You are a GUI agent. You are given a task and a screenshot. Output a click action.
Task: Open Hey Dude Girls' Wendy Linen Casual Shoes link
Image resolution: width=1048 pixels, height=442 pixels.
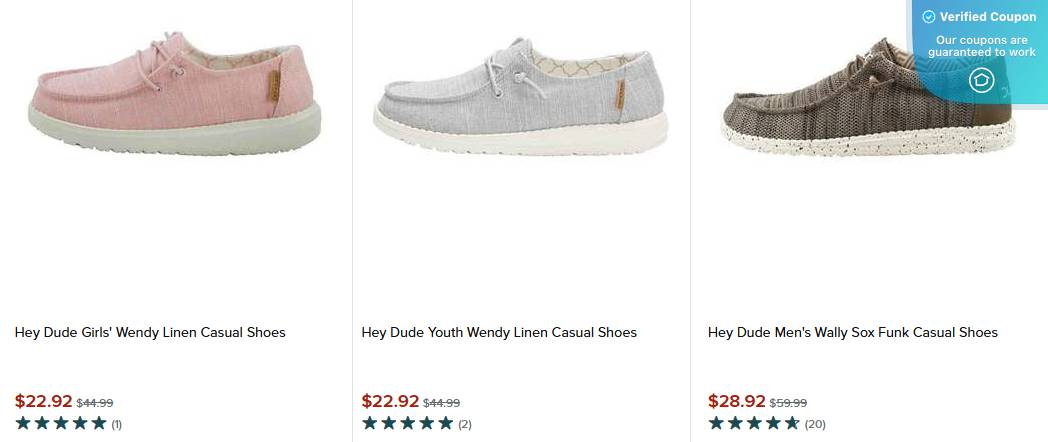(x=150, y=332)
